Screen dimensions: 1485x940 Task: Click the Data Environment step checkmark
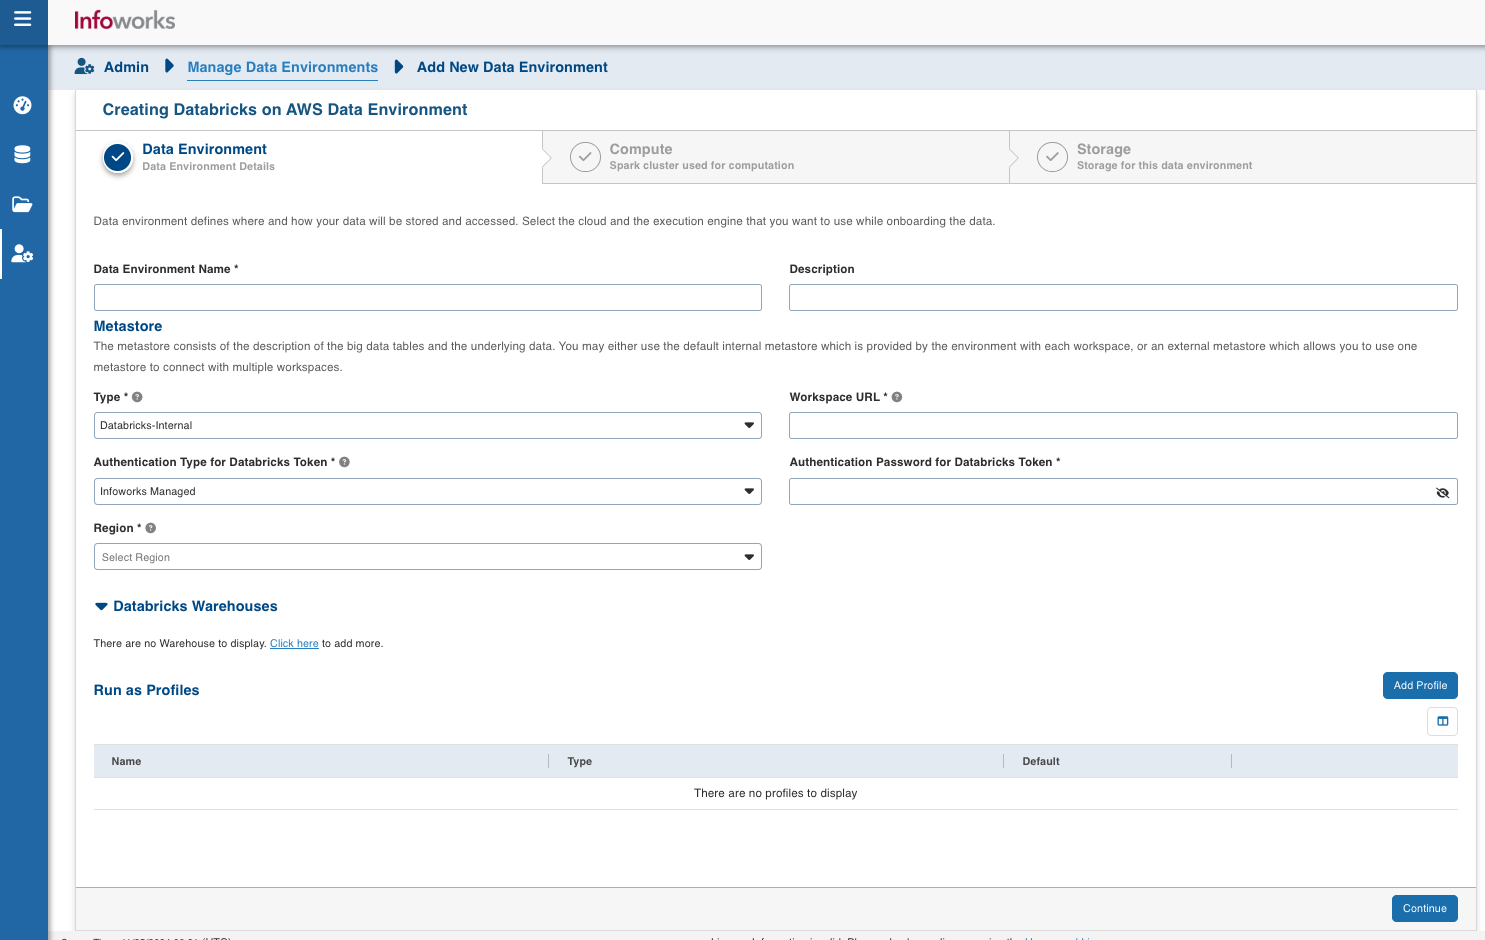[x=118, y=157]
